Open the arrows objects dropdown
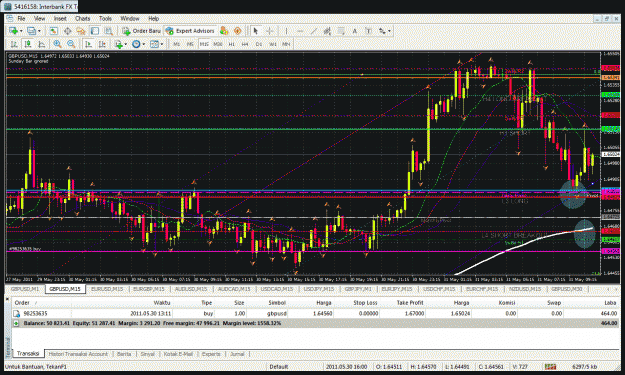The width and height of the screenshot is (625, 375). 384,31
